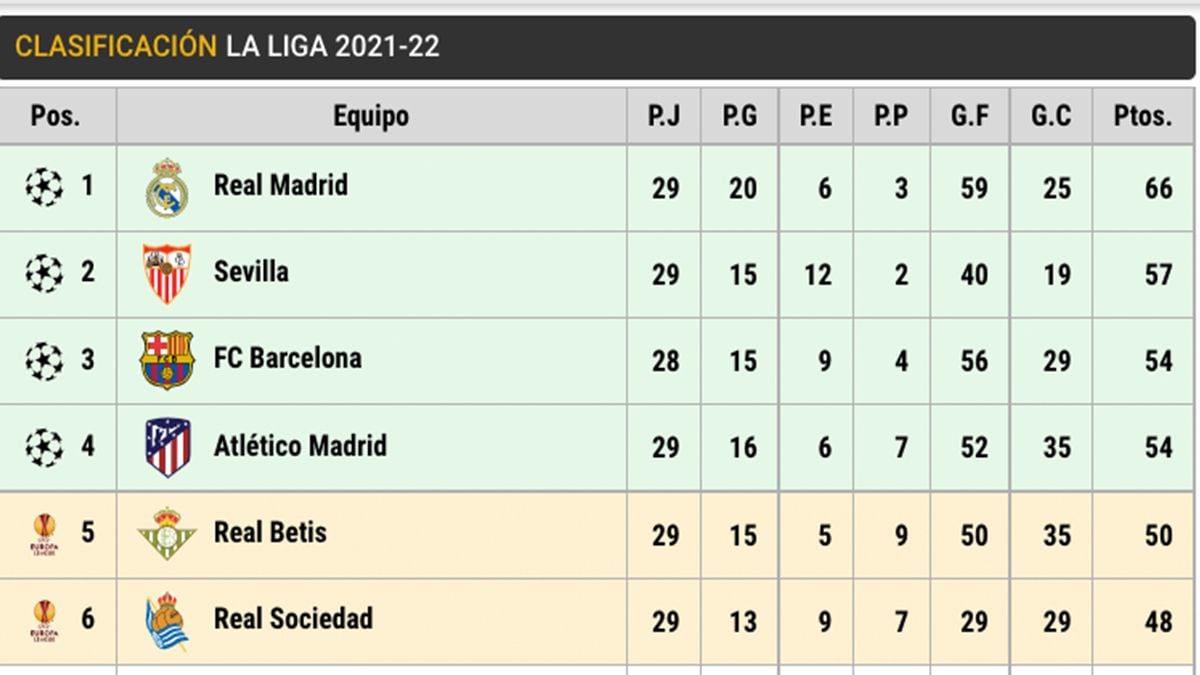Select the FC Barcelona team name
The height and width of the screenshot is (675, 1200).
click(x=288, y=358)
